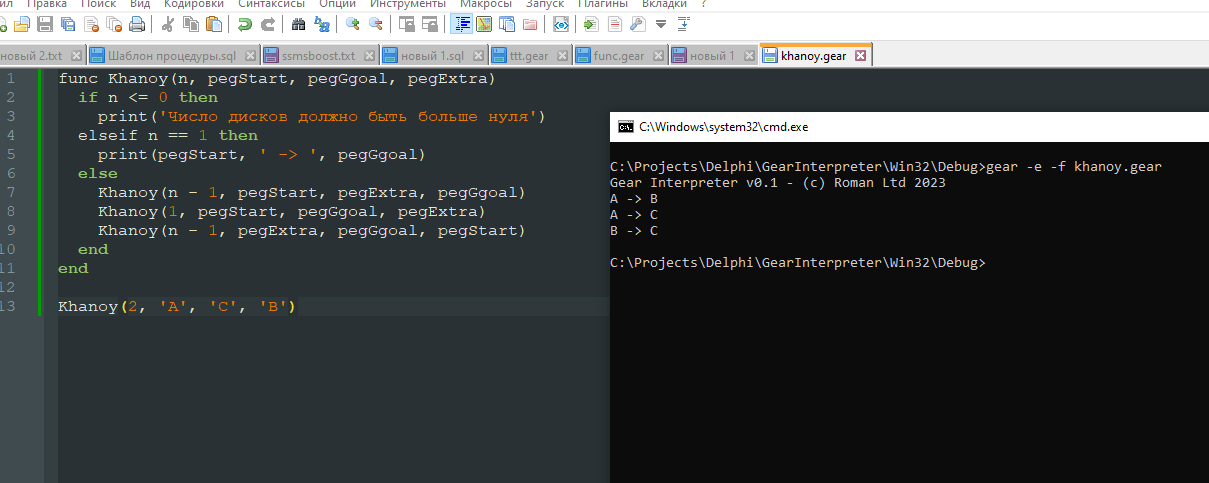Open Find with the binoculars icon
This screenshot has width=1209, height=483.
coord(298,23)
